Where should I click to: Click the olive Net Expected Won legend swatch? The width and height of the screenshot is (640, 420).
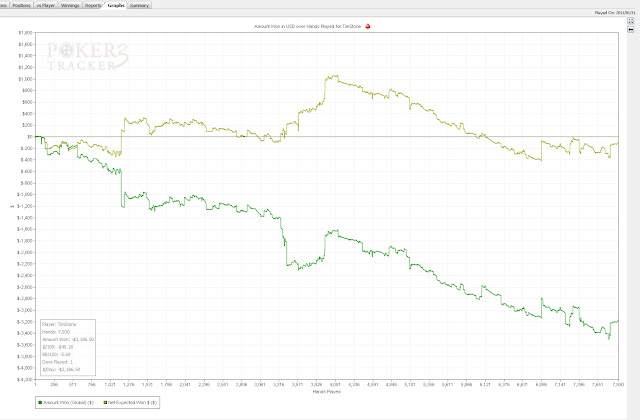pos(105,402)
